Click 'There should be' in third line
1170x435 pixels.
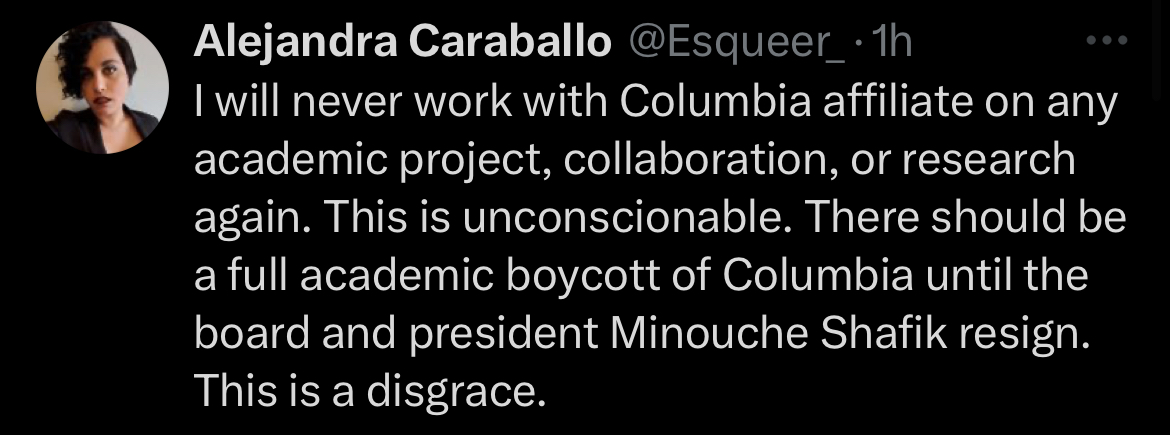click(x=964, y=218)
